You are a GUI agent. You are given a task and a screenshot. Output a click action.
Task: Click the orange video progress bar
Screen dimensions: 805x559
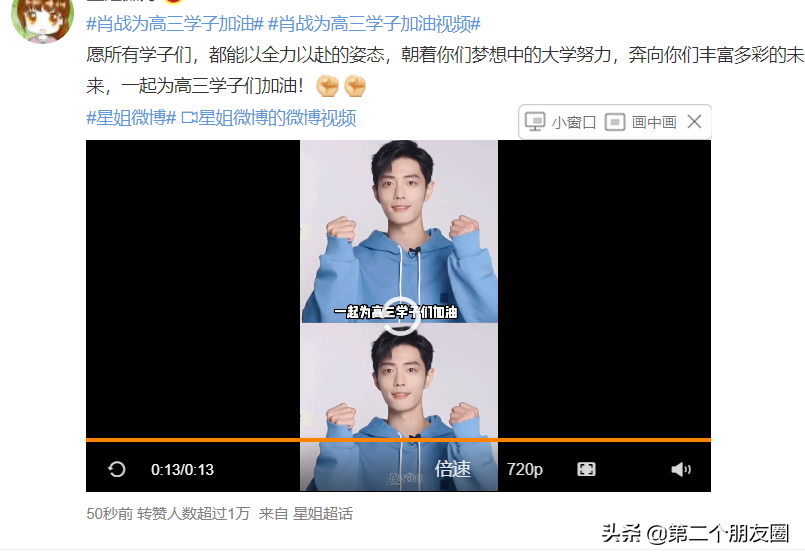398,440
